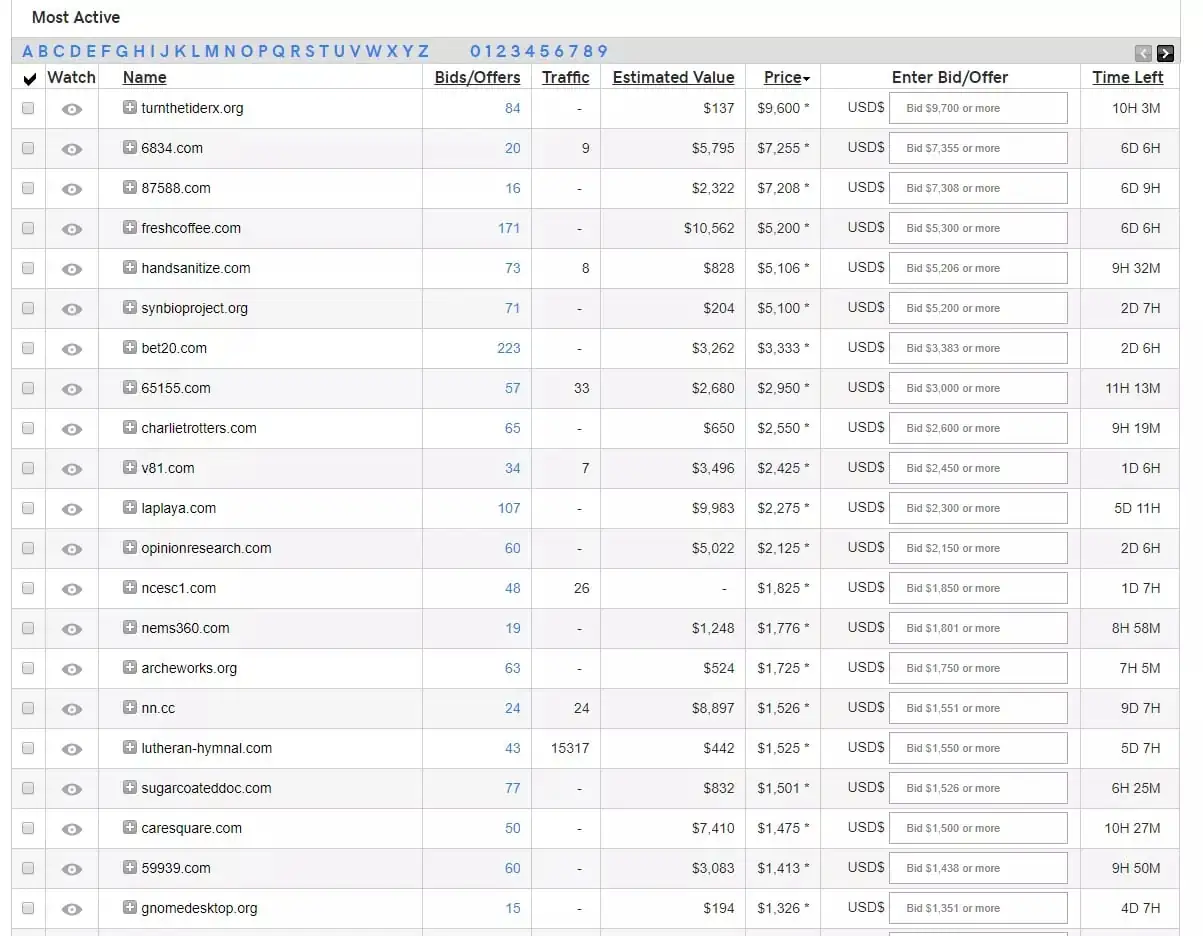The height and width of the screenshot is (936, 1203).
Task: Tick the checkbox for 6834.com
Action: click(x=28, y=148)
